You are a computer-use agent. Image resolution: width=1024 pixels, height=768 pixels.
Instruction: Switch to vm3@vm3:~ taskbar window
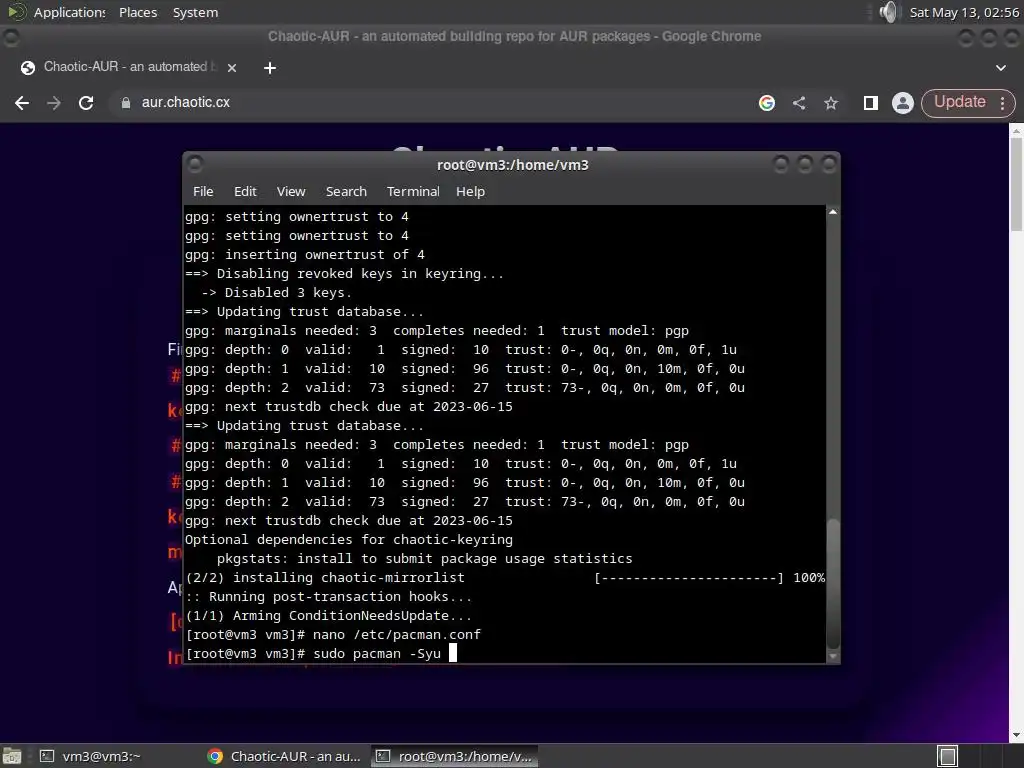click(x=90, y=756)
